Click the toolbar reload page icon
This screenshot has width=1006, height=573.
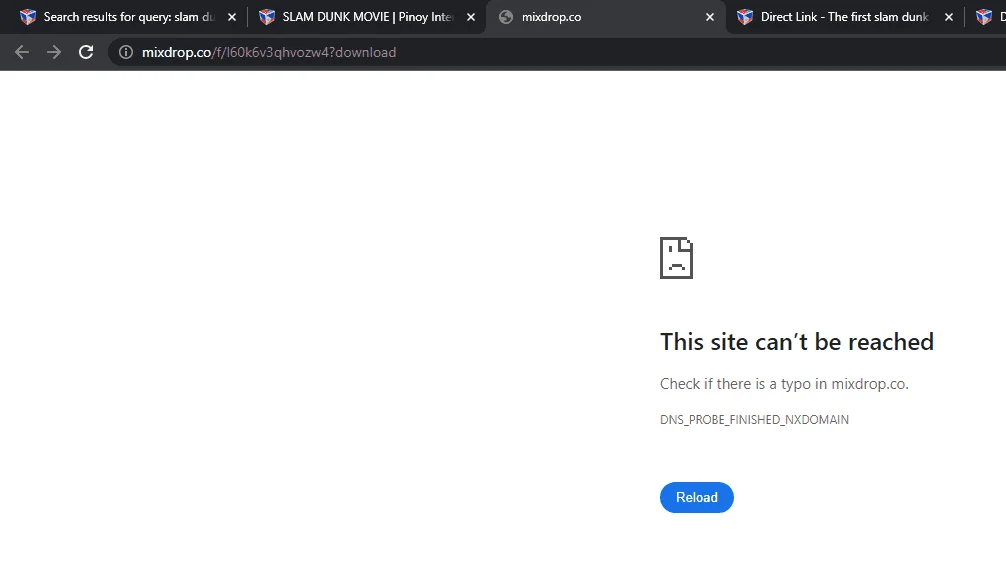(x=86, y=53)
